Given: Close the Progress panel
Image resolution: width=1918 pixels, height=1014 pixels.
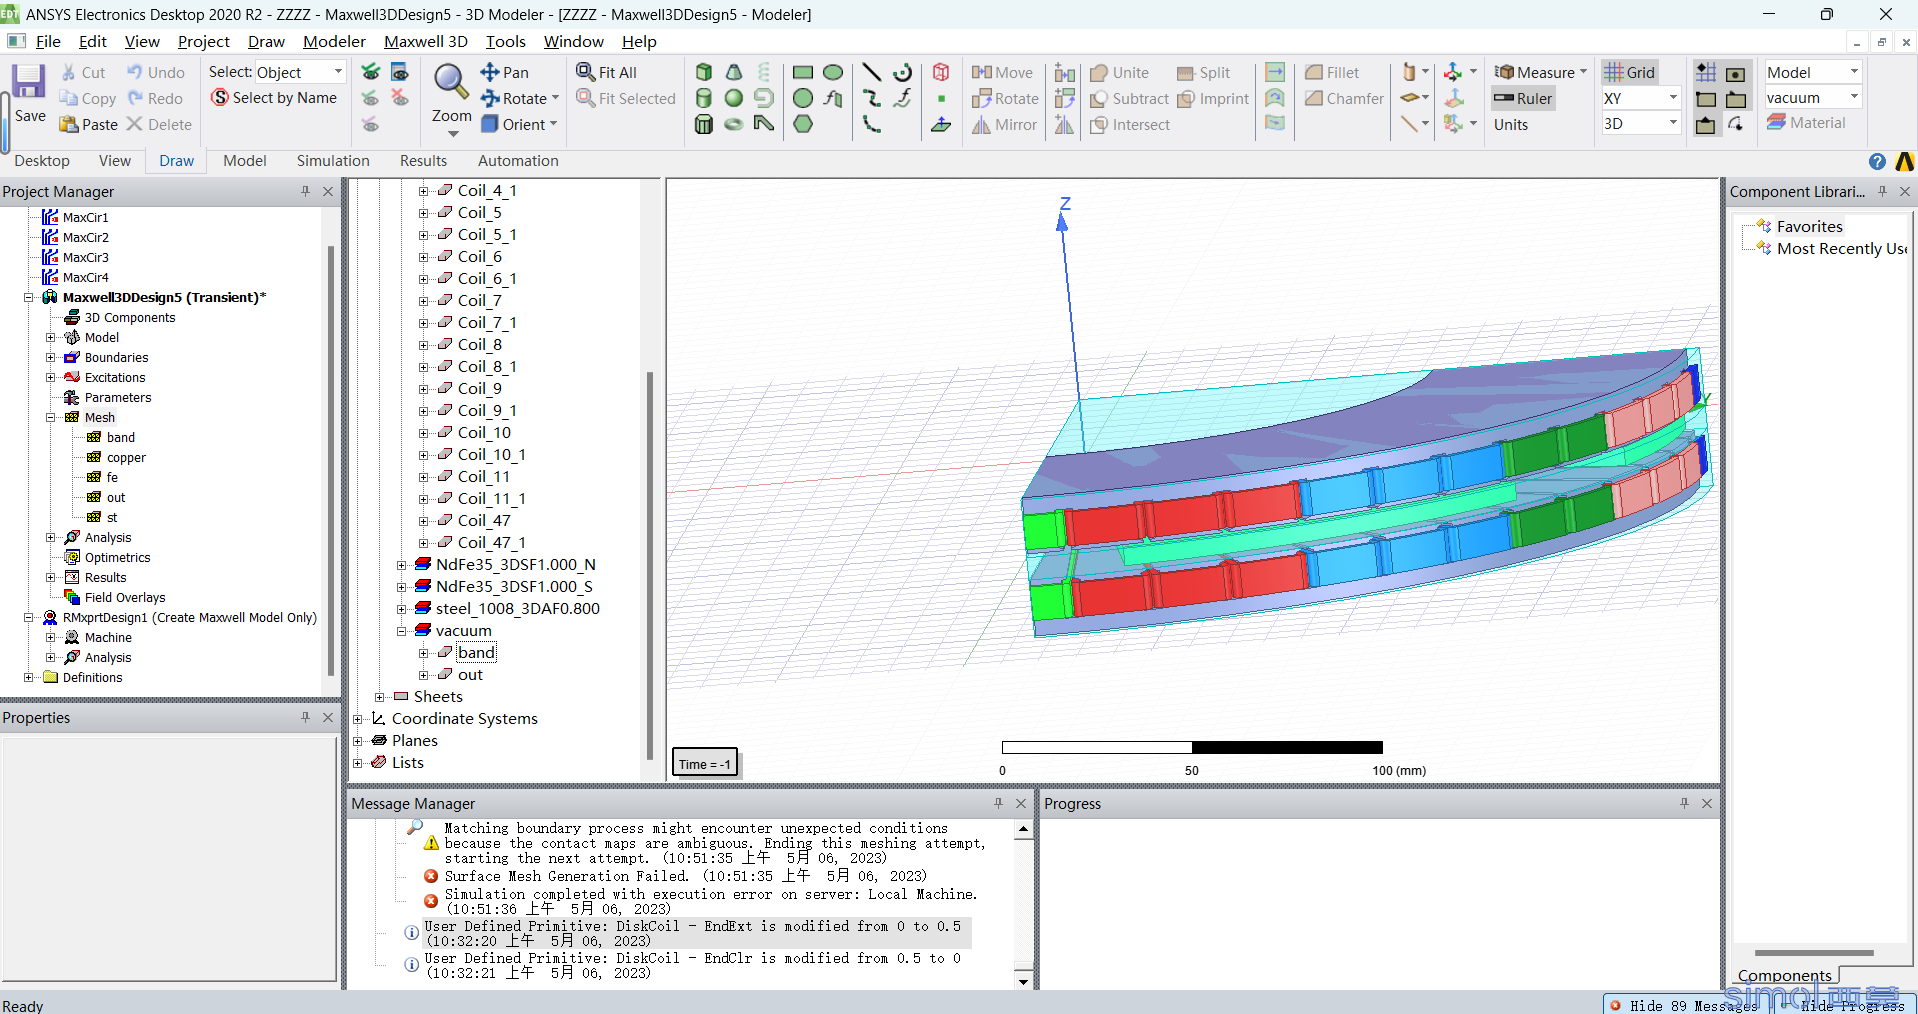Looking at the screenshot, I should pyautogui.click(x=1707, y=804).
